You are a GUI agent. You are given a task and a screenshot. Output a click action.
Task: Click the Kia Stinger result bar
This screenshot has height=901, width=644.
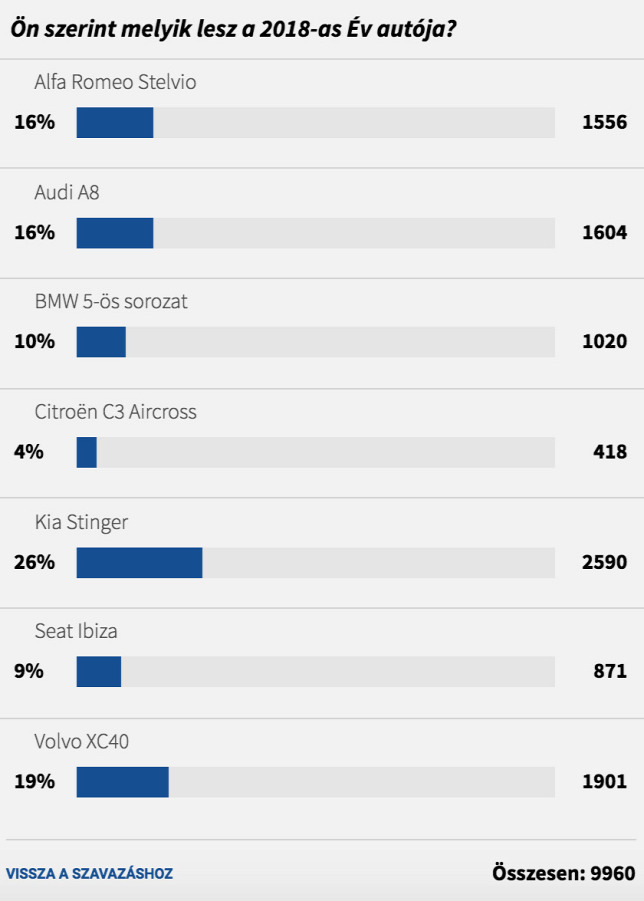pyautogui.click(x=315, y=563)
